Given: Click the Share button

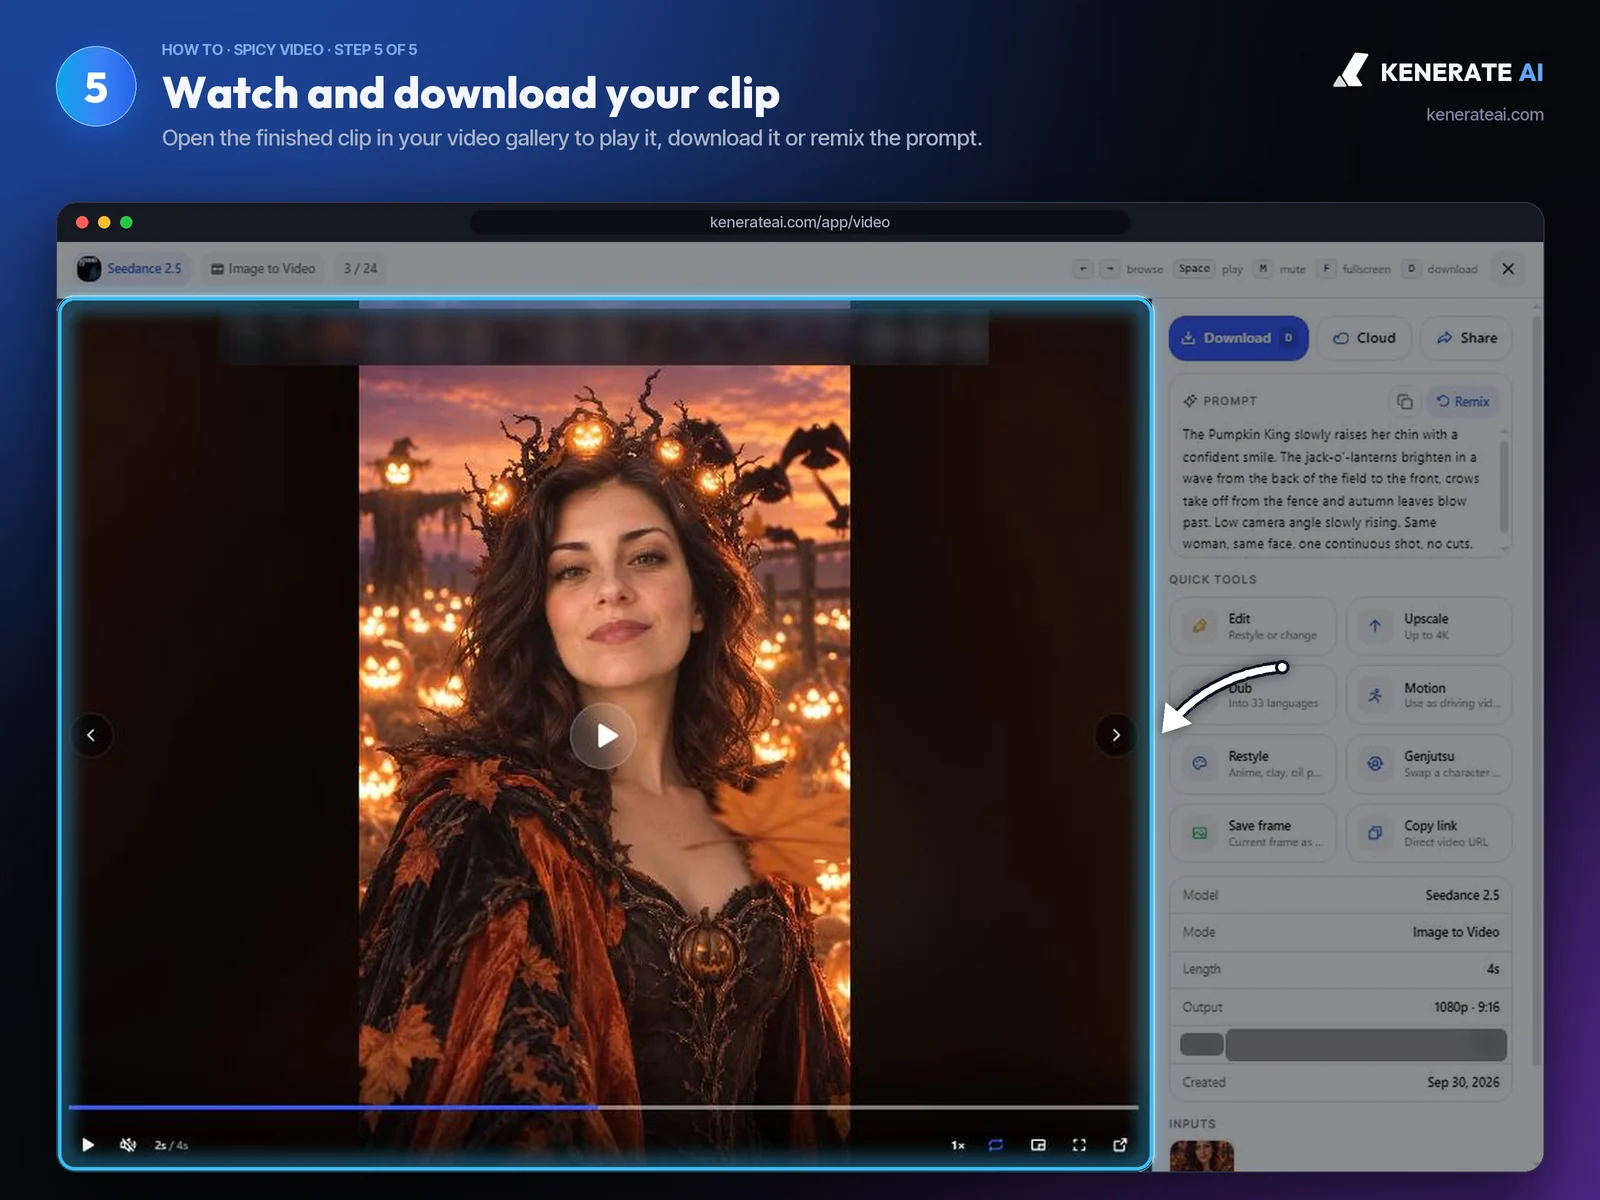Looking at the screenshot, I should pos(1466,338).
